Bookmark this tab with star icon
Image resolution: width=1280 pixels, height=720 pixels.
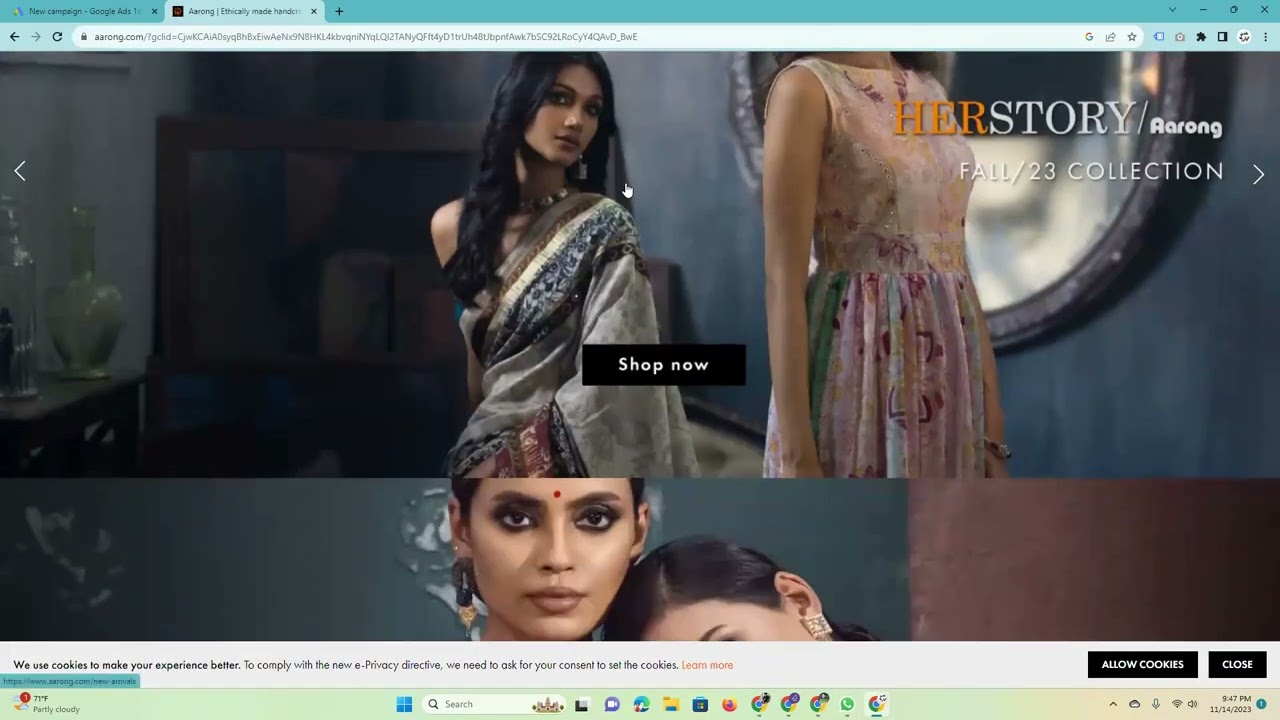tap(1132, 37)
